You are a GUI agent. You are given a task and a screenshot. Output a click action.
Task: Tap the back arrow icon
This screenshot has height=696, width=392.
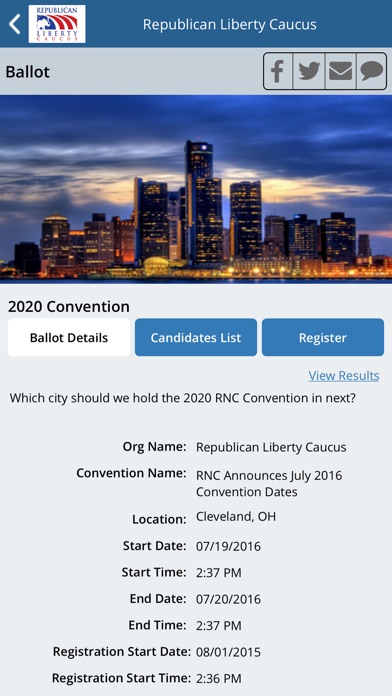click(15, 24)
